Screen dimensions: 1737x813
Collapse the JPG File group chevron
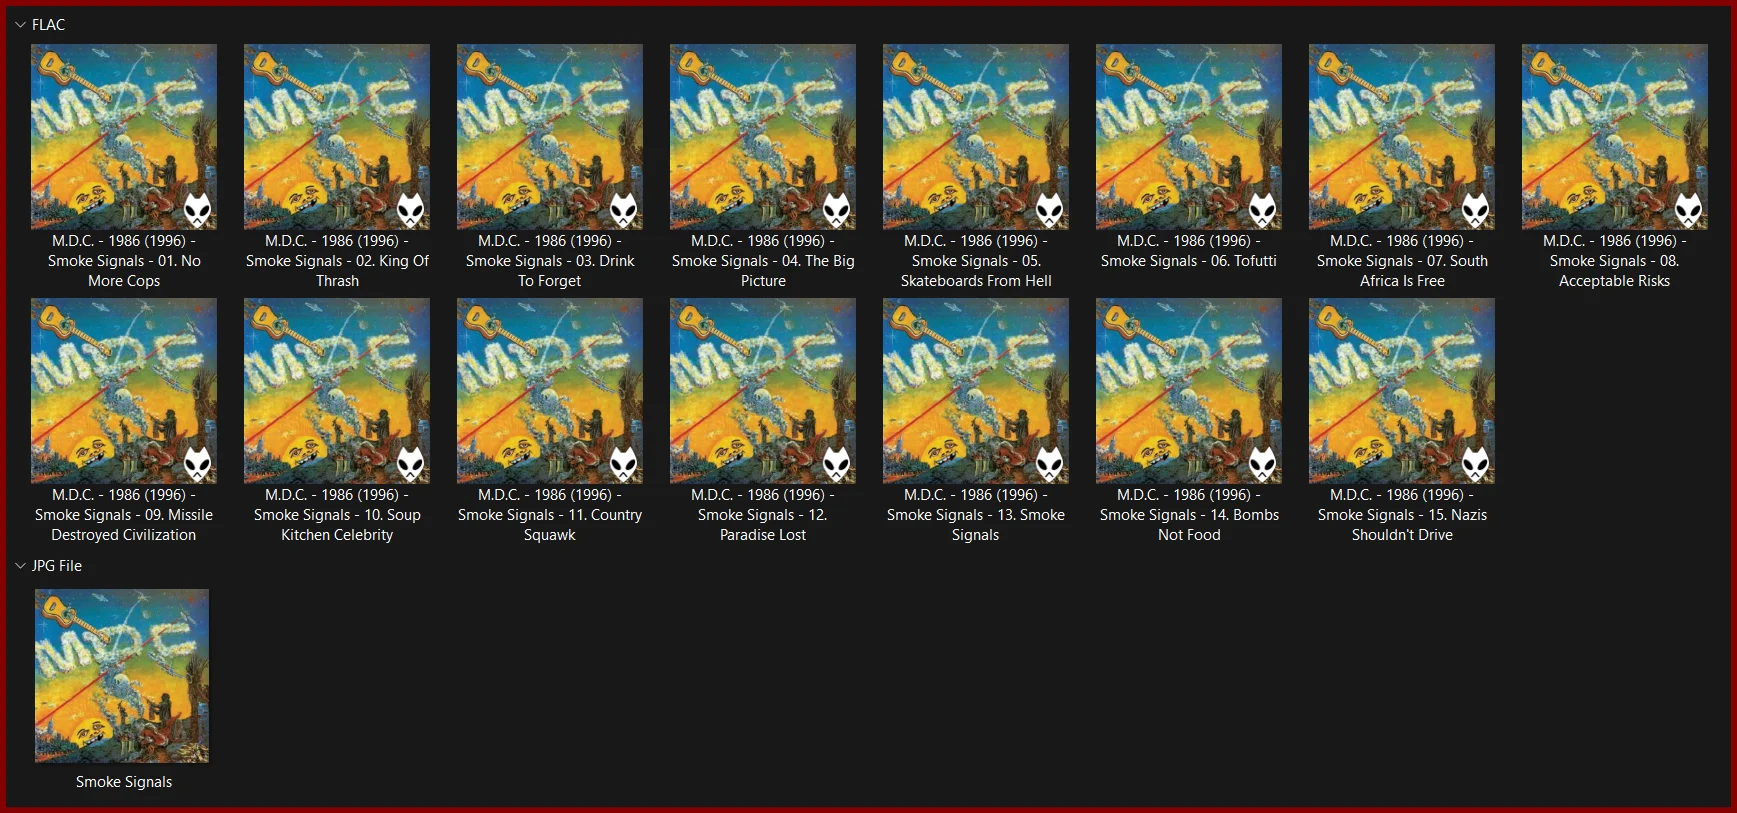20,566
